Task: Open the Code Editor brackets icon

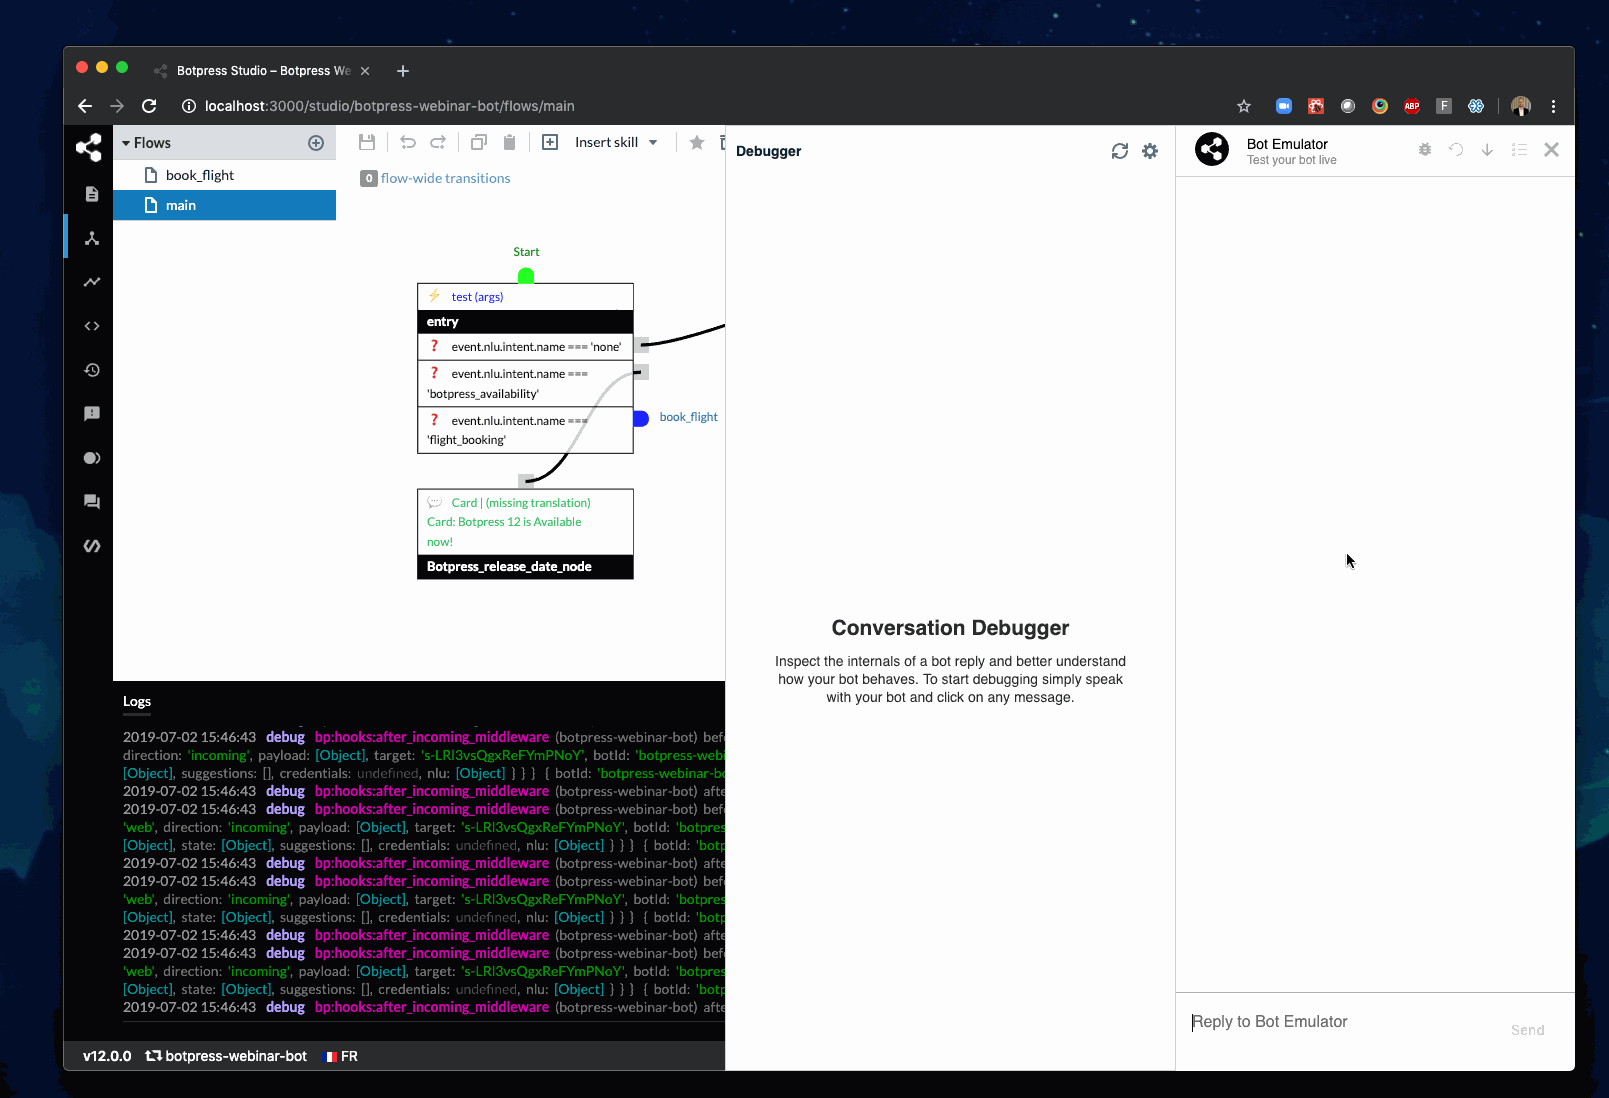Action: pos(92,326)
